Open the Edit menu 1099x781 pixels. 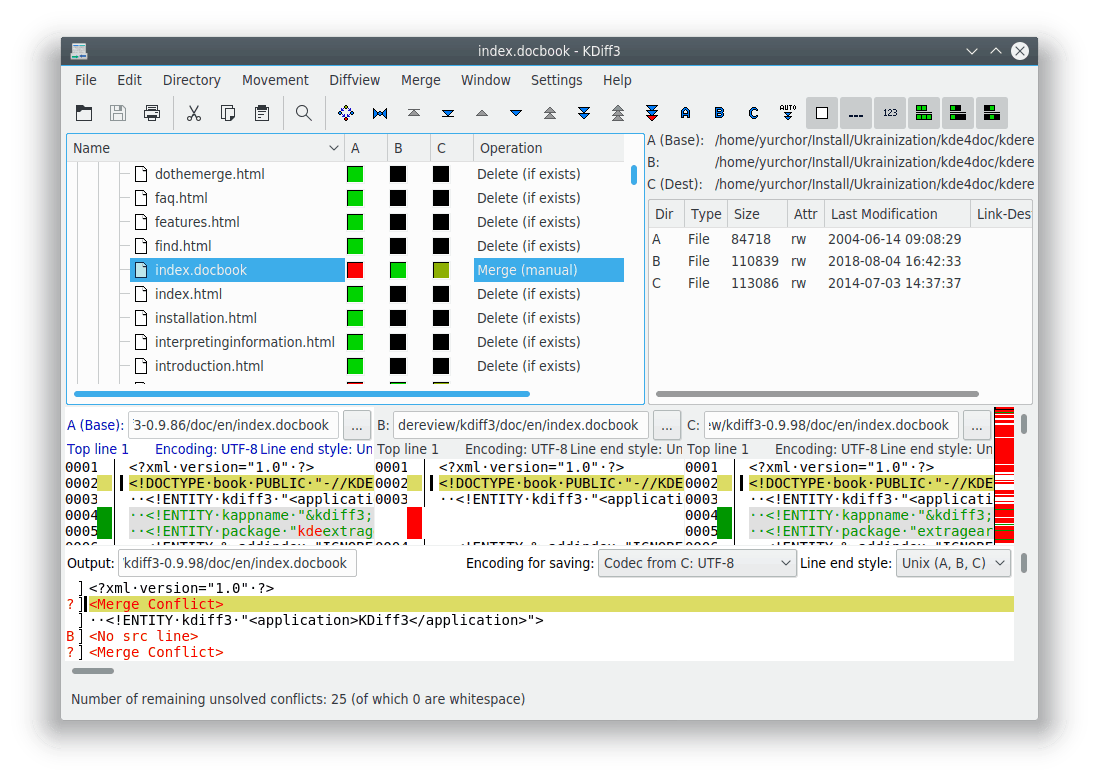point(129,80)
